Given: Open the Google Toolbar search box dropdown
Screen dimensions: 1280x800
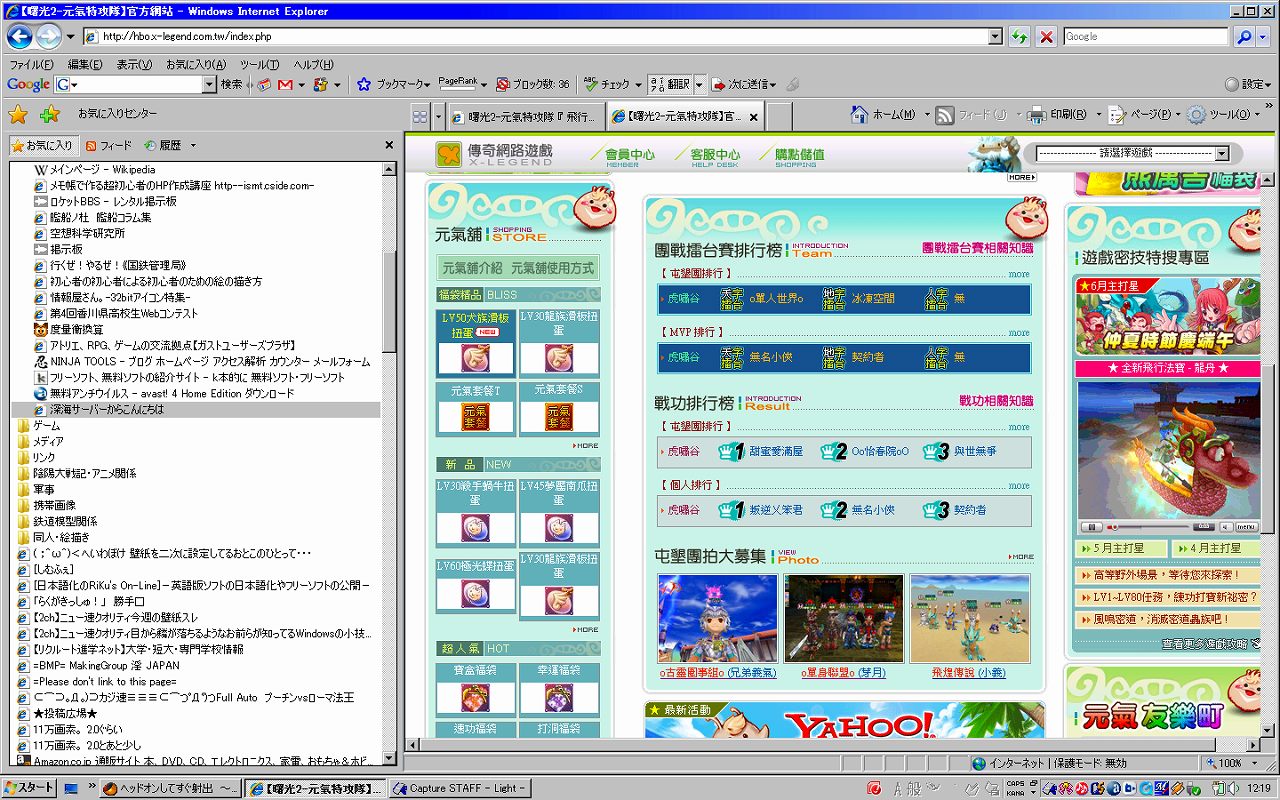Looking at the screenshot, I should [x=208, y=85].
